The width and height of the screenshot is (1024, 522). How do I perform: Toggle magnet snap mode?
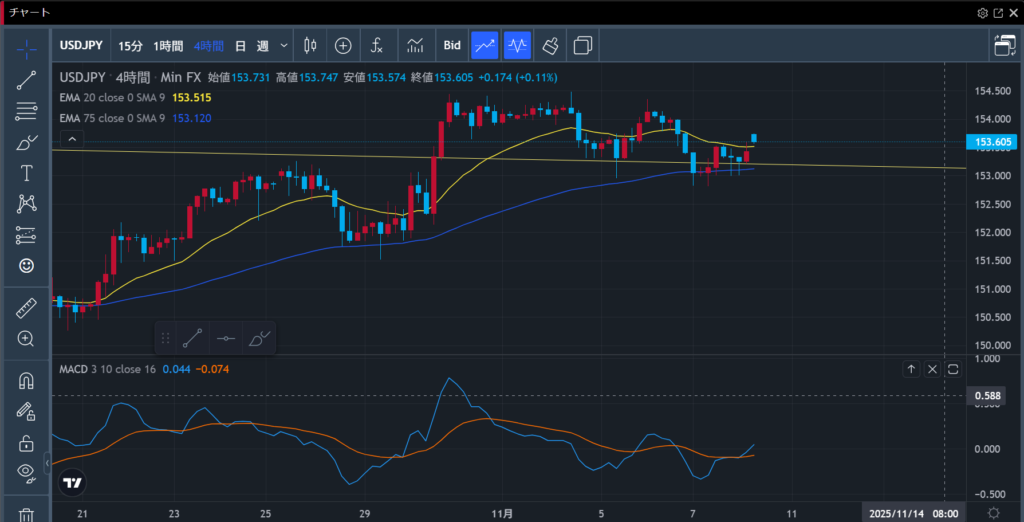(x=27, y=381)
